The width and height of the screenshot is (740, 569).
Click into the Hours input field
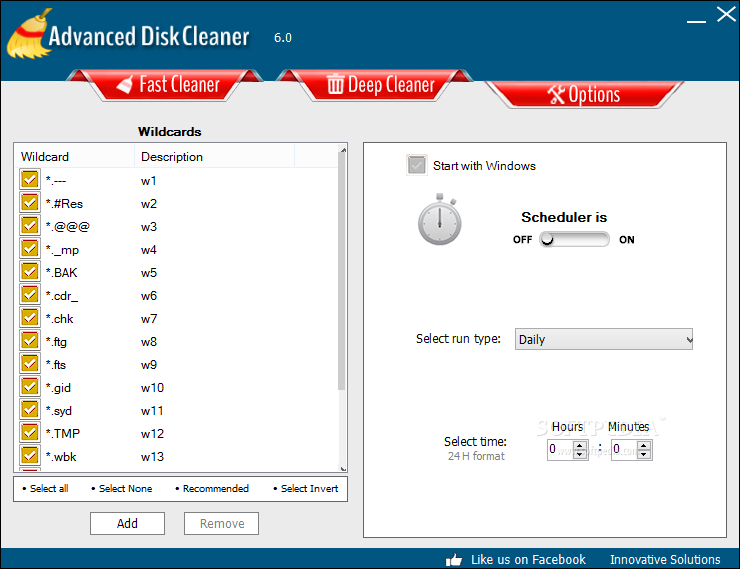(561, 449)
